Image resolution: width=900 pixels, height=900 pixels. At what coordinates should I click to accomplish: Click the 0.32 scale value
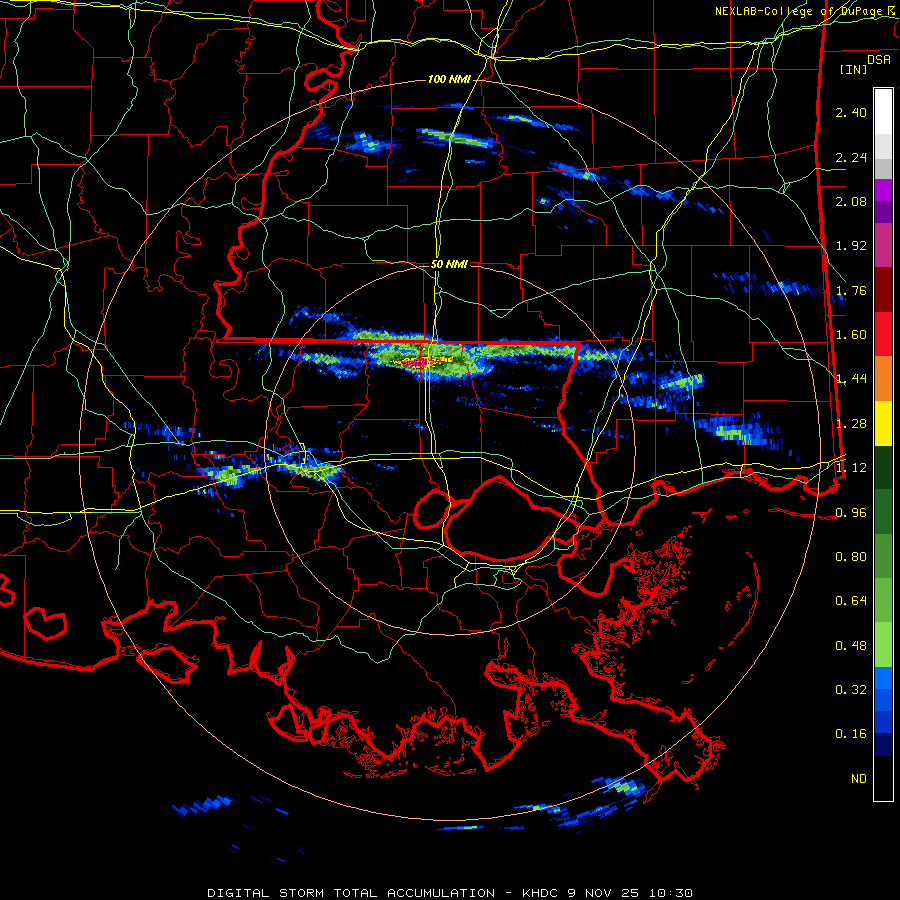[851, 690]
